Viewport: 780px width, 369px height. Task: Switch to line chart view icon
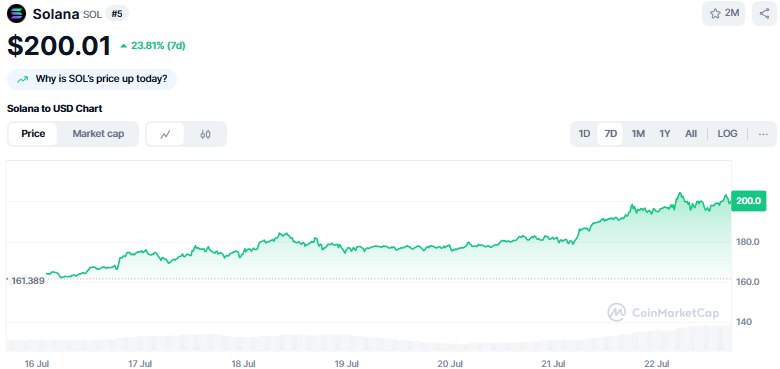pos(165,134)
